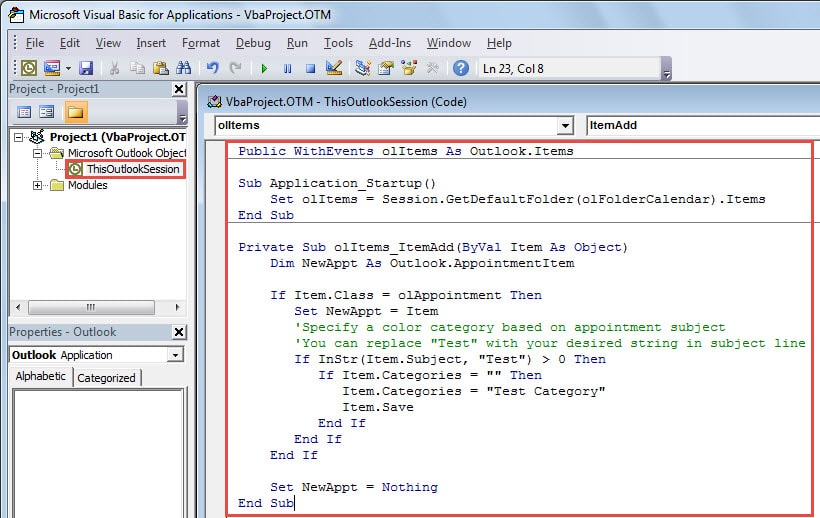The height and width of the screenshot is (518, 820).
Task: Select Project1 (VbaProject.OTM) root node
Action: 117,137
